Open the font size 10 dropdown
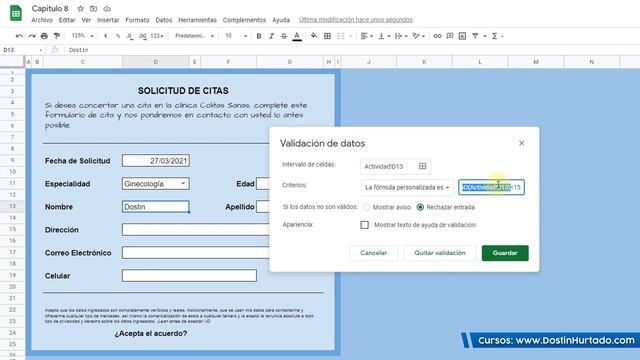The height and width of the screenshot is (360, 640). coord(236,36)
